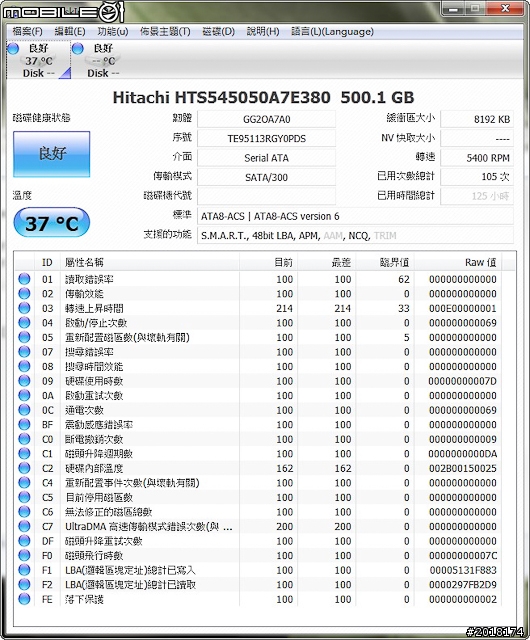Open the 磁碟(D) menu

[218, 31]
